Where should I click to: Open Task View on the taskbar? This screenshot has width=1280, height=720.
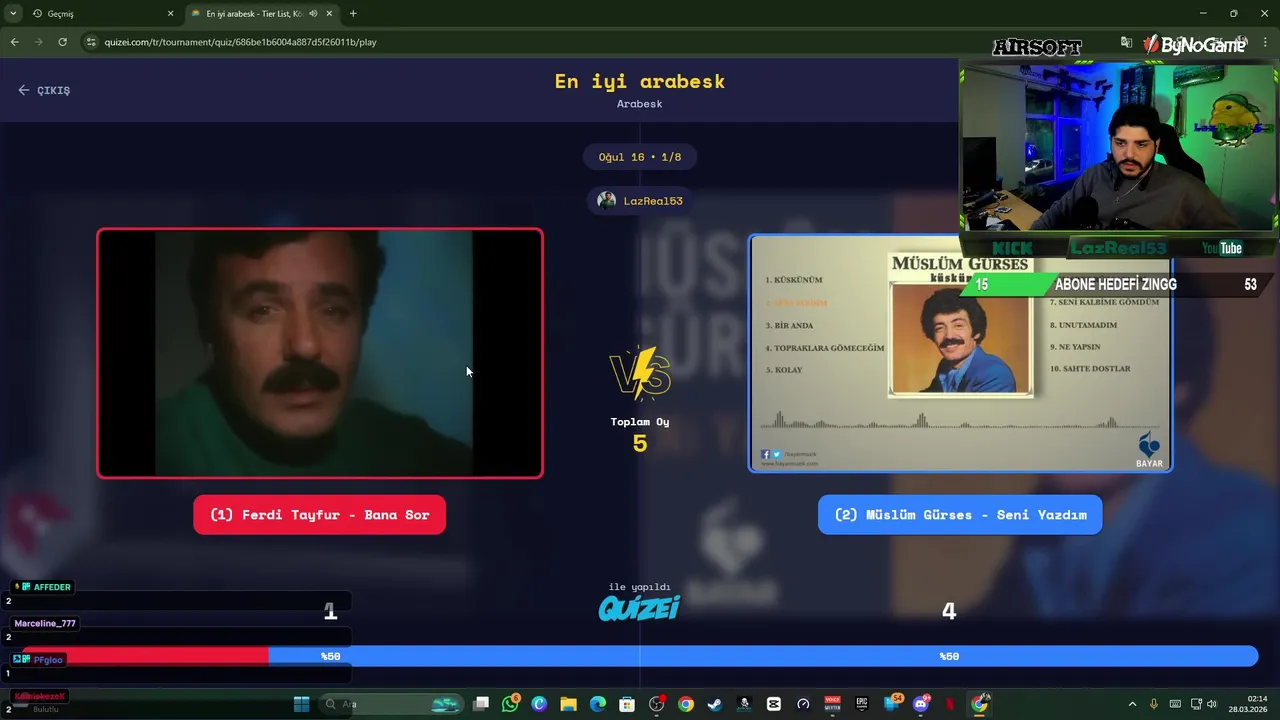click(x=481, y=704)
